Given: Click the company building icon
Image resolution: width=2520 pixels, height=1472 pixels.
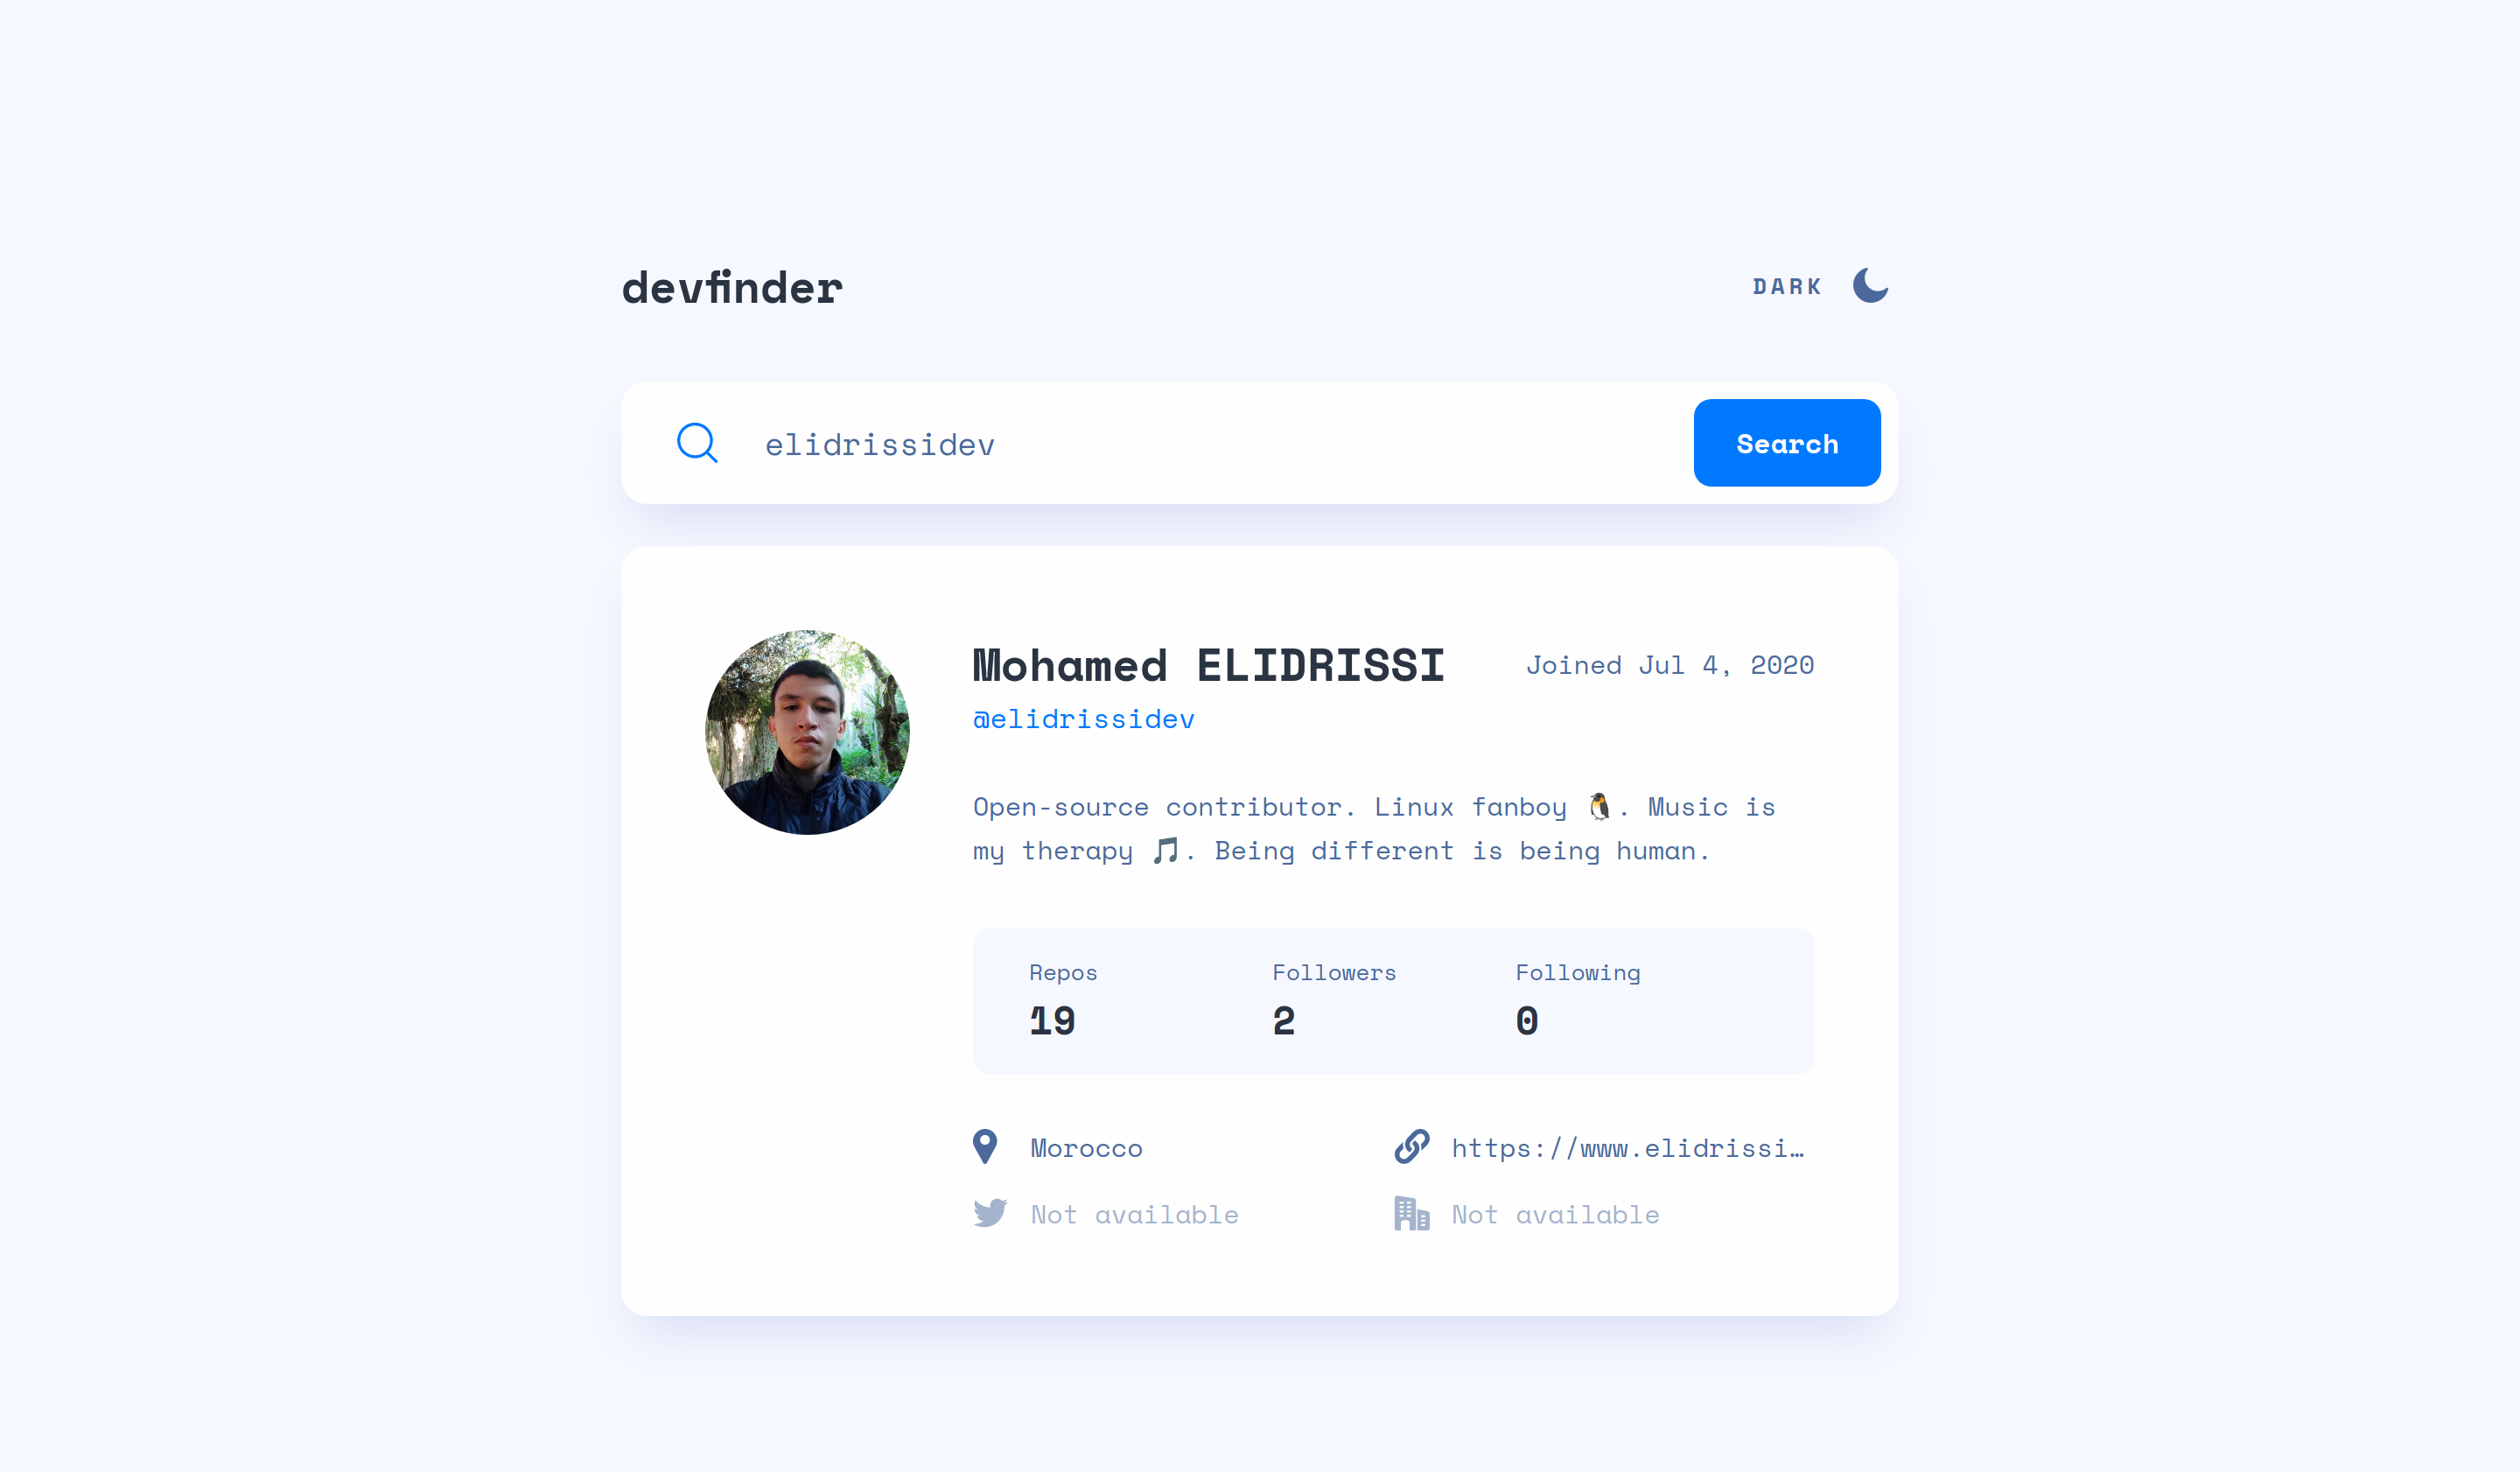Looking at the screenshot, I should click(x=1412, y=1213).
